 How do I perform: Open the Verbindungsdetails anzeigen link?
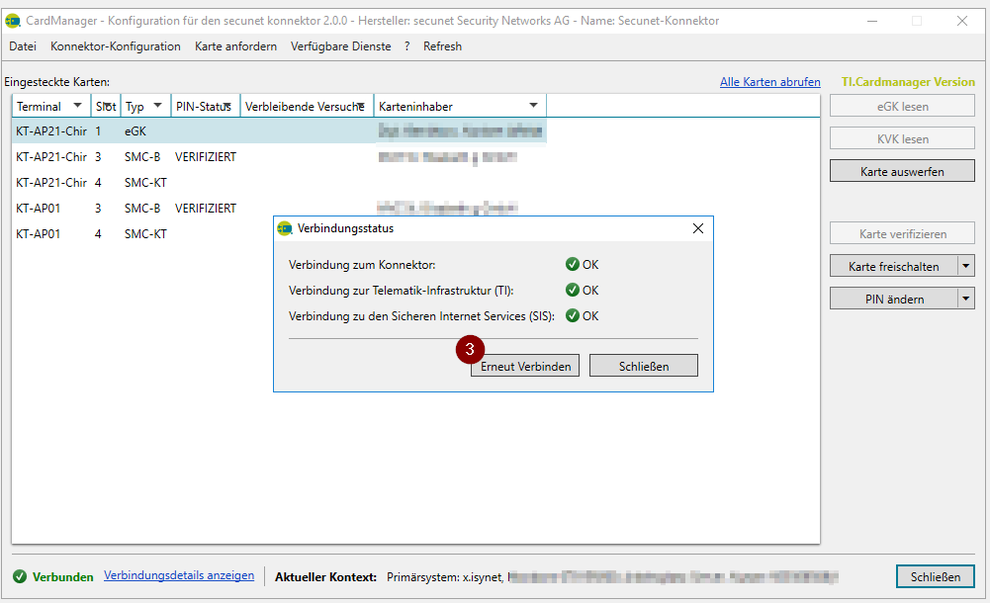179,575
